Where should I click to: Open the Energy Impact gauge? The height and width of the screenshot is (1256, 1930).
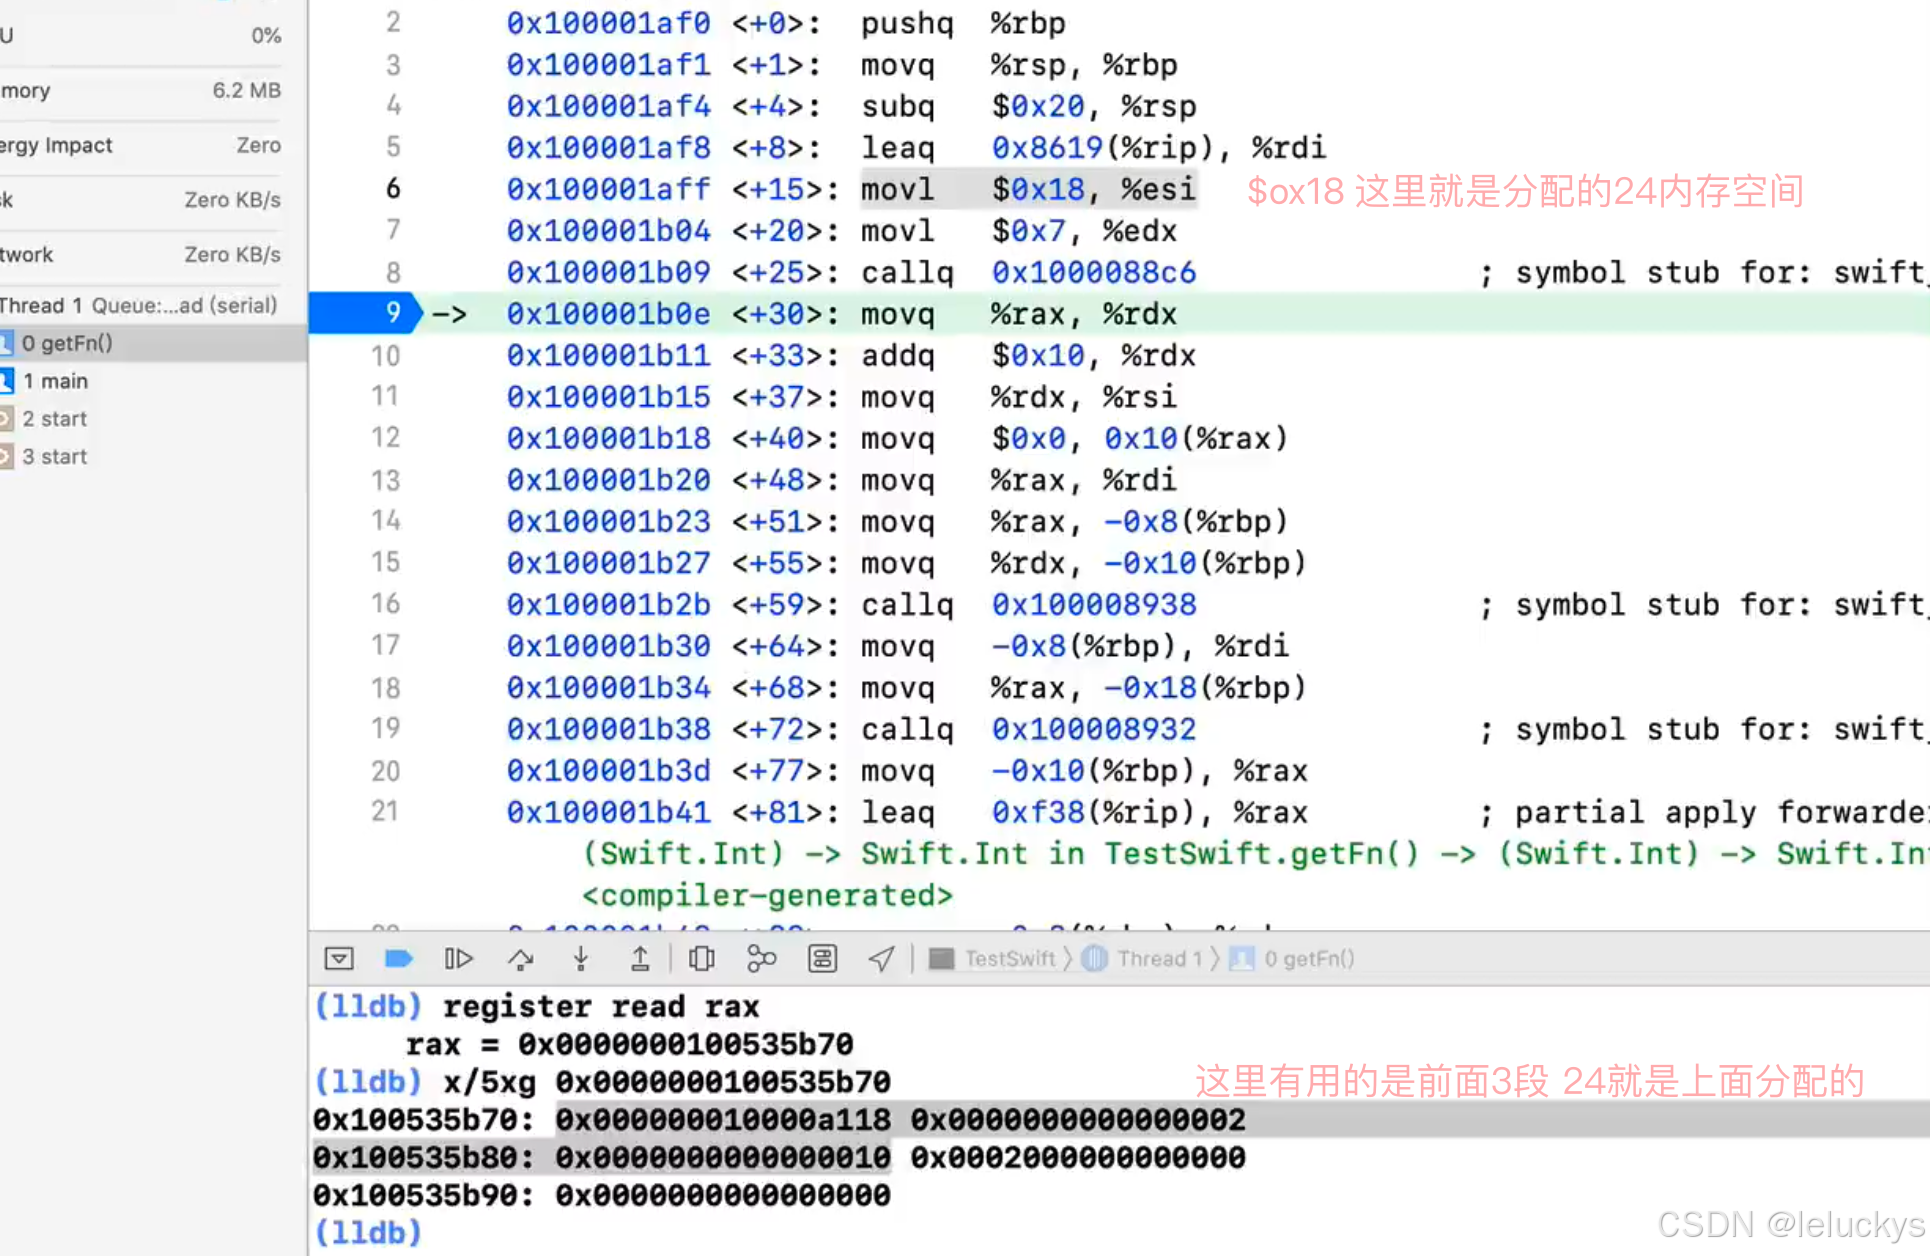tap(140, 145)
